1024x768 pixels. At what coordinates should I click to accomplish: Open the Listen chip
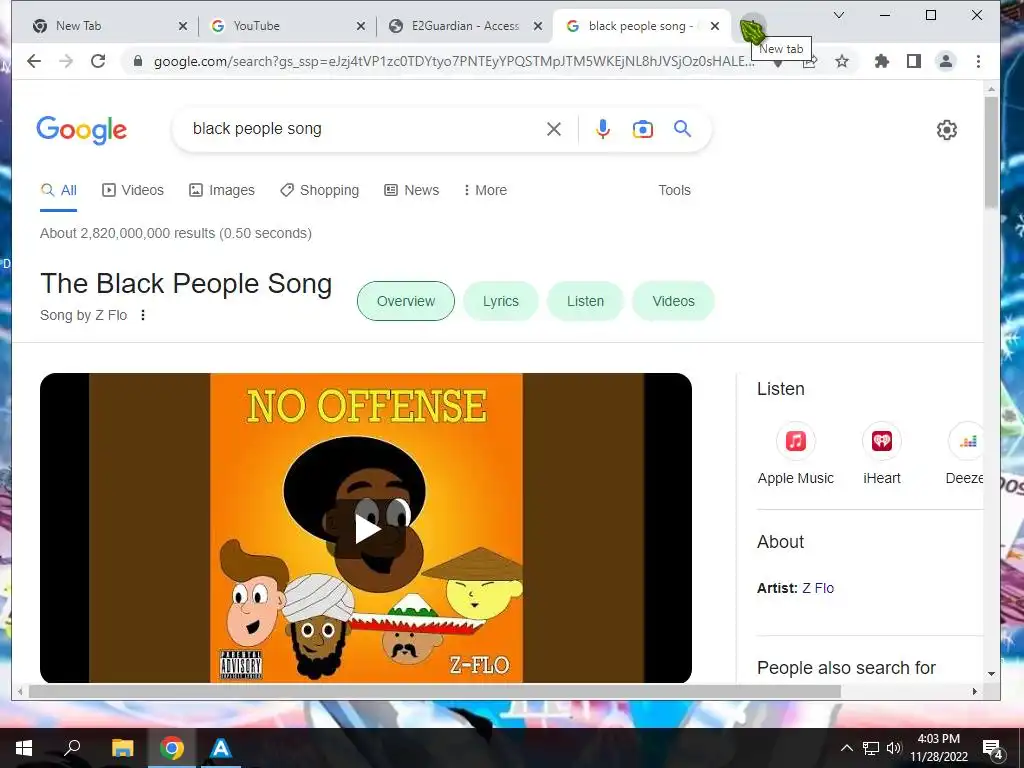pyautogui.click(x=585, y=301)
